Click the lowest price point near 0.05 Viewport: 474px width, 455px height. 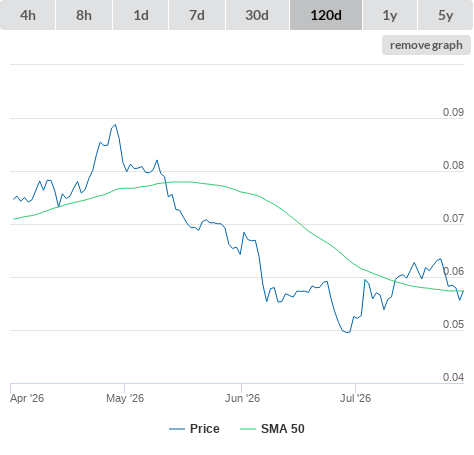(347, 332)
